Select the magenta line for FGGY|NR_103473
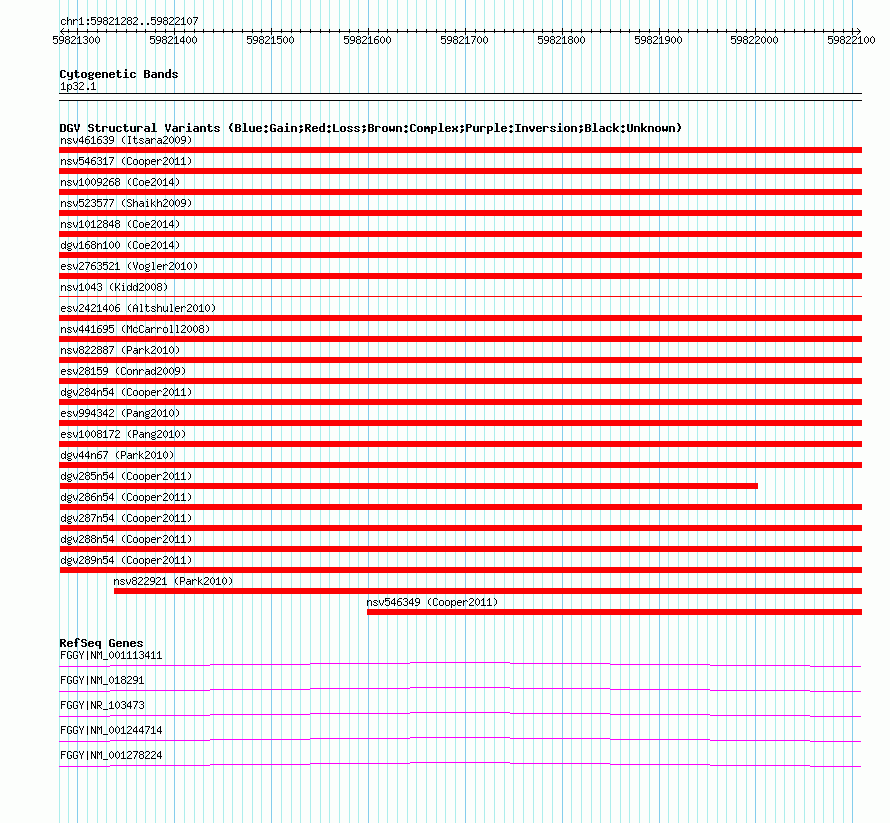This screenshot has height=823, width=890. coord(460,714)
